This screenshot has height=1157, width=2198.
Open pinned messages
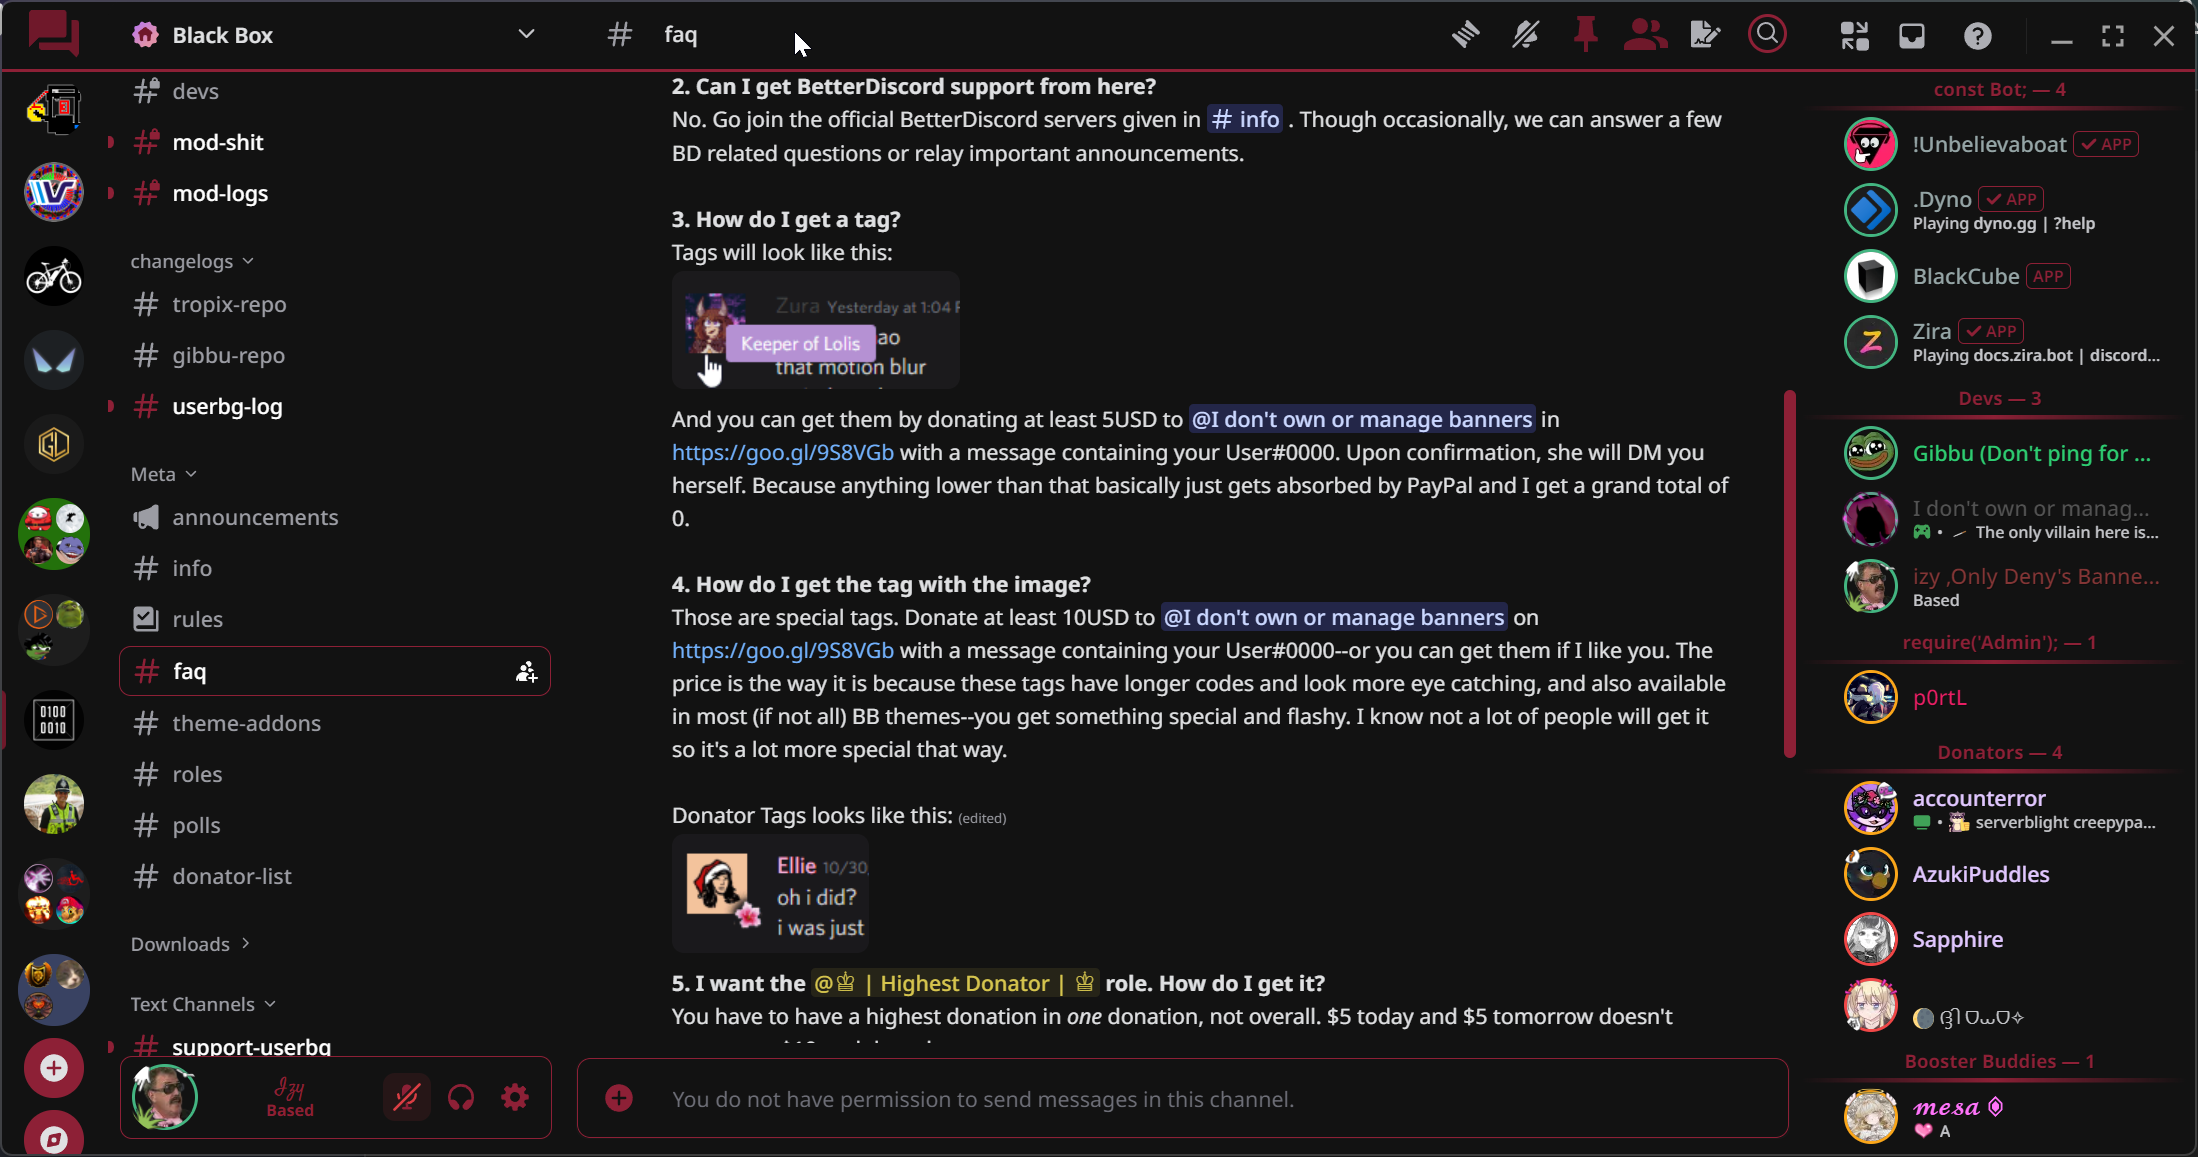[1585, 36]
